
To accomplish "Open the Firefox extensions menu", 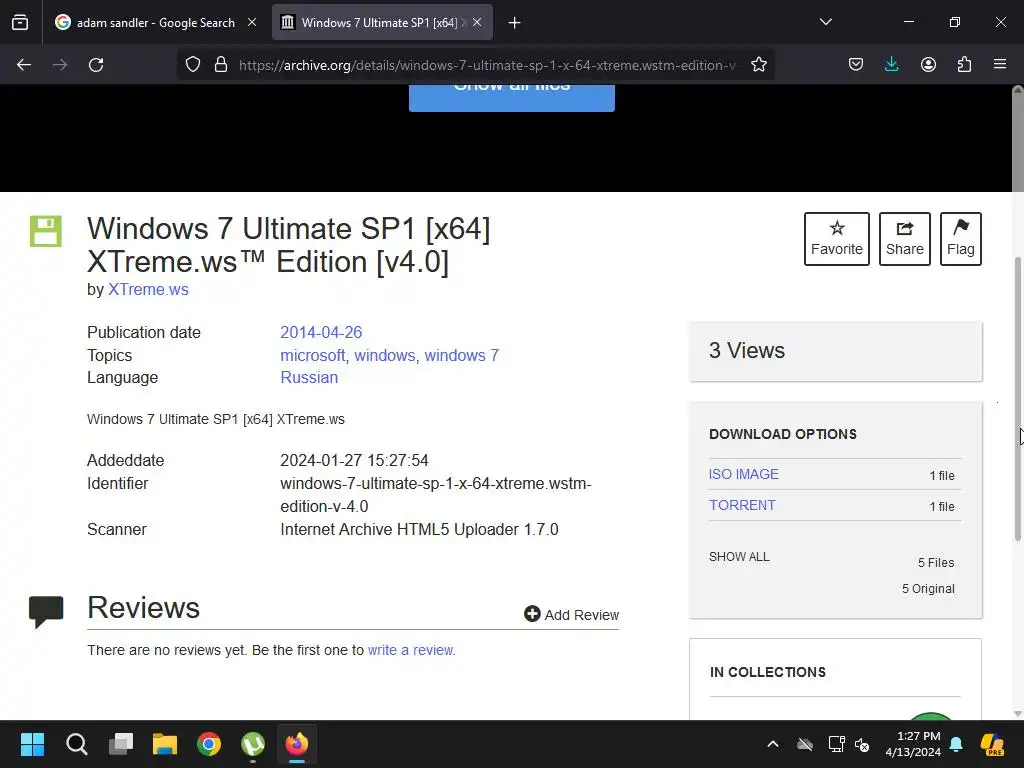I will [964, 65].
